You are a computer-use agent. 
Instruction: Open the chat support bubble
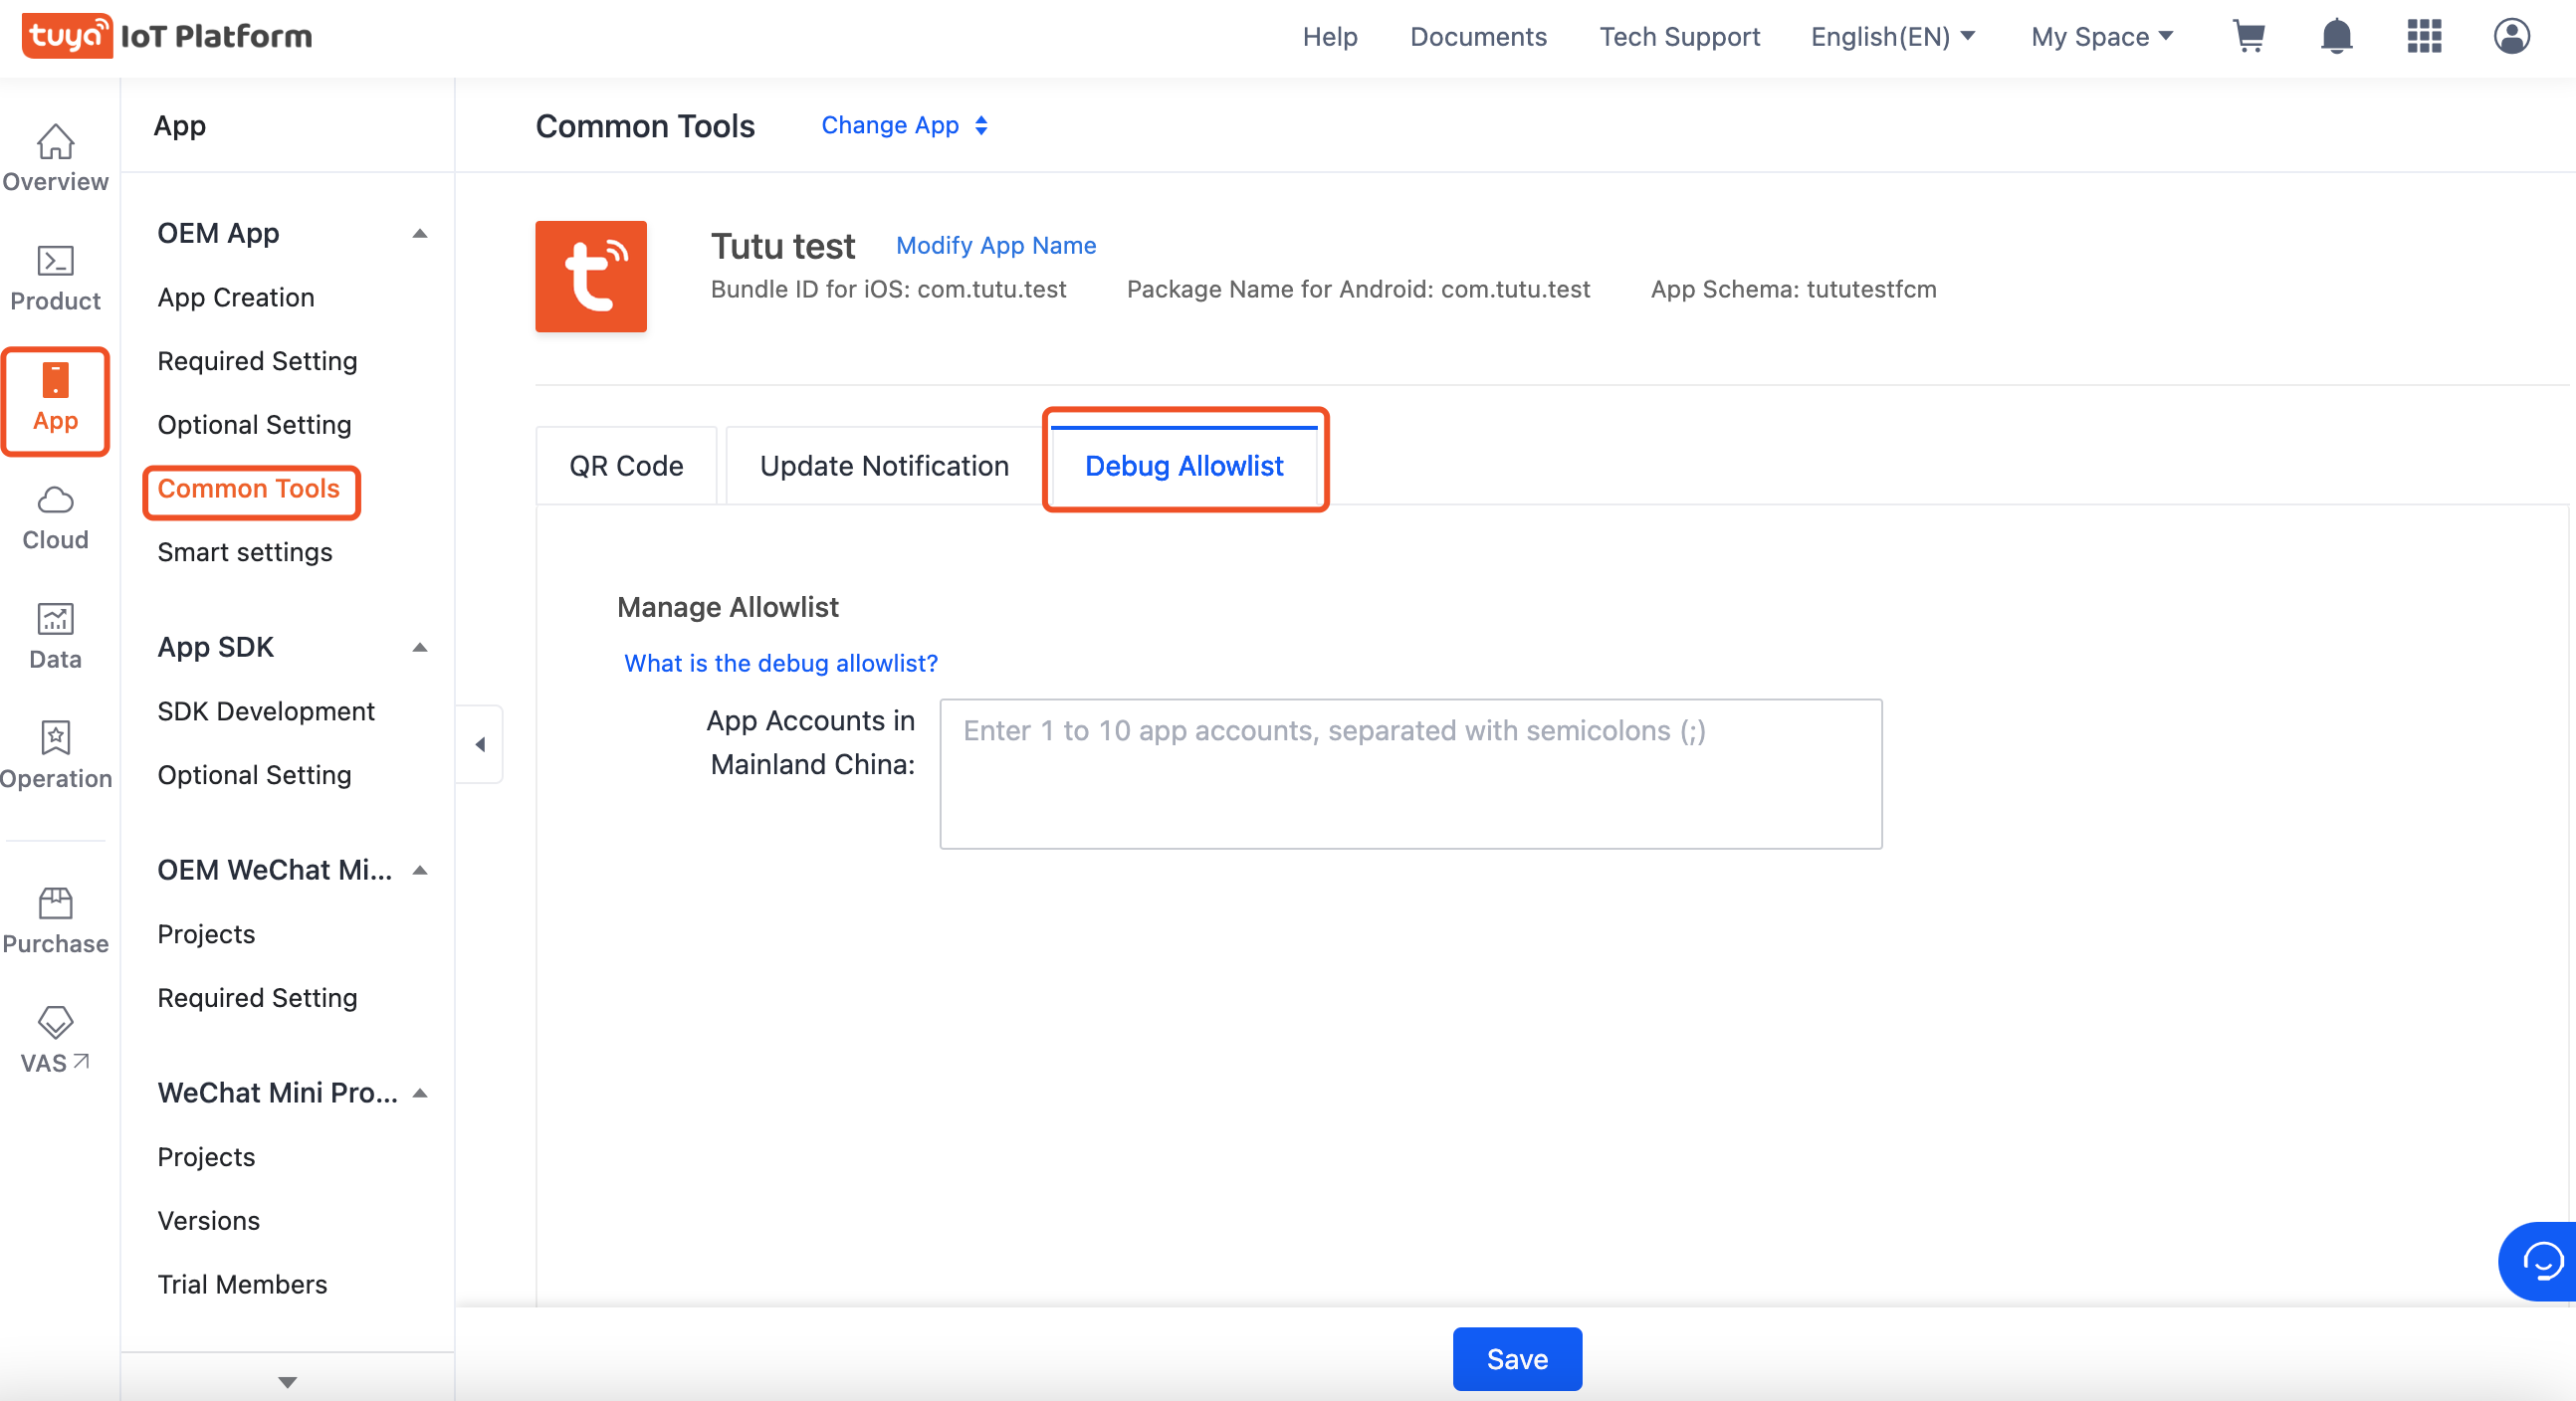pos(2540,1261)
